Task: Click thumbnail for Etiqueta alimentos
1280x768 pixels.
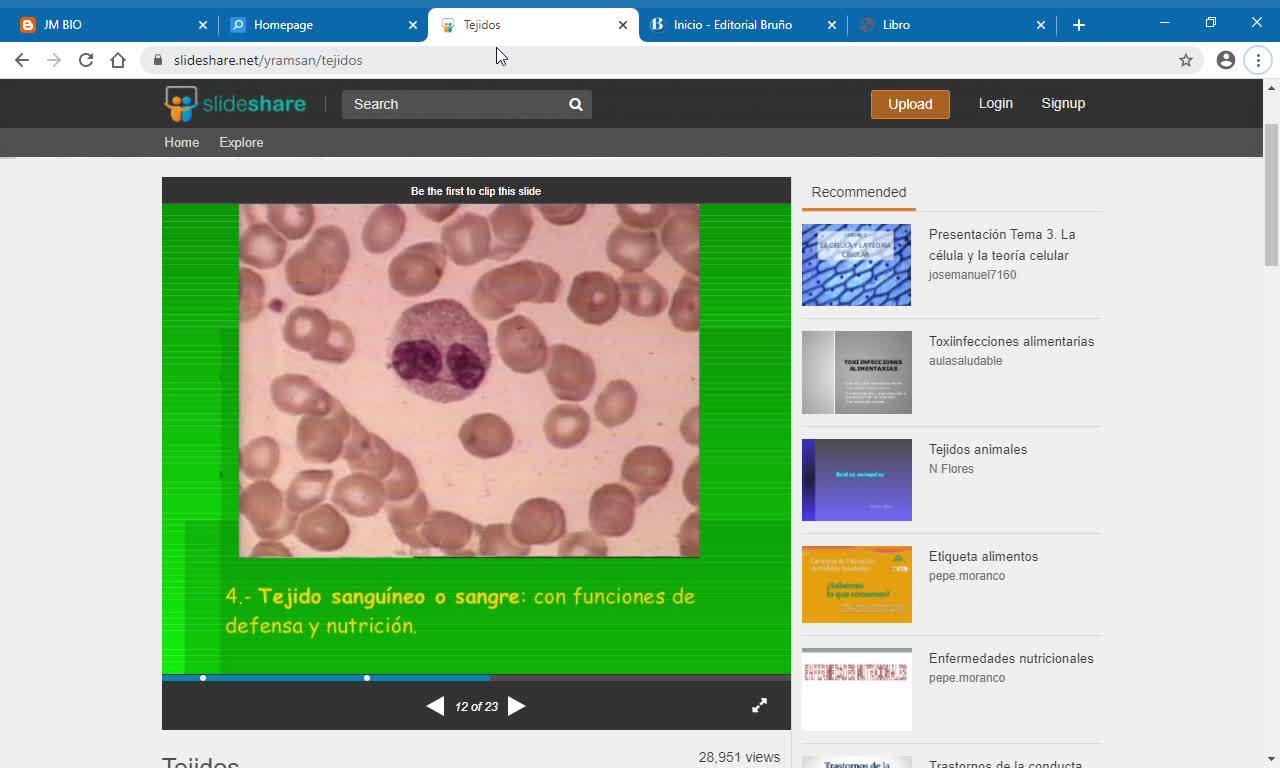Action: (857, 585)
